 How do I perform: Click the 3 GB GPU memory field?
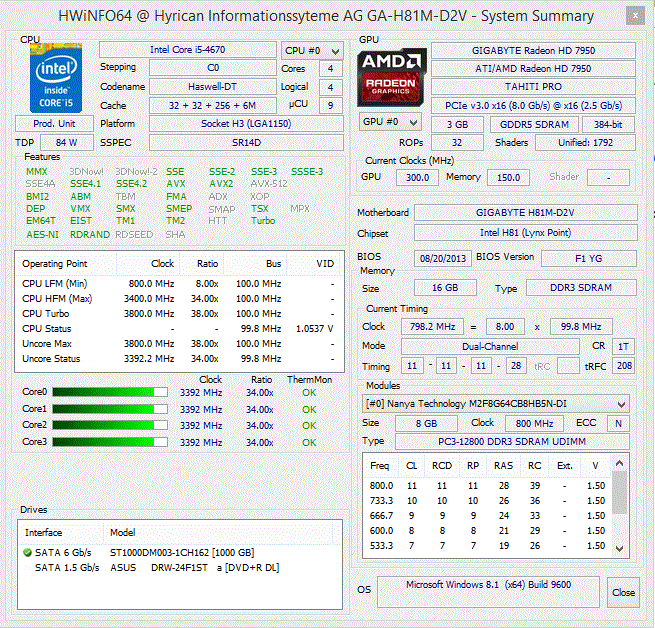457,125
